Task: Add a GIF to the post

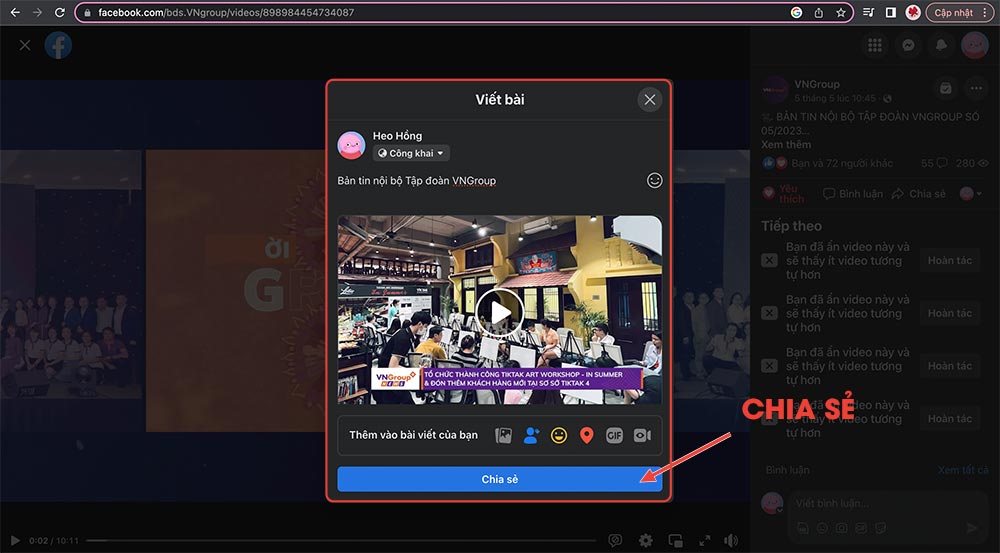Action: (614, 435)
